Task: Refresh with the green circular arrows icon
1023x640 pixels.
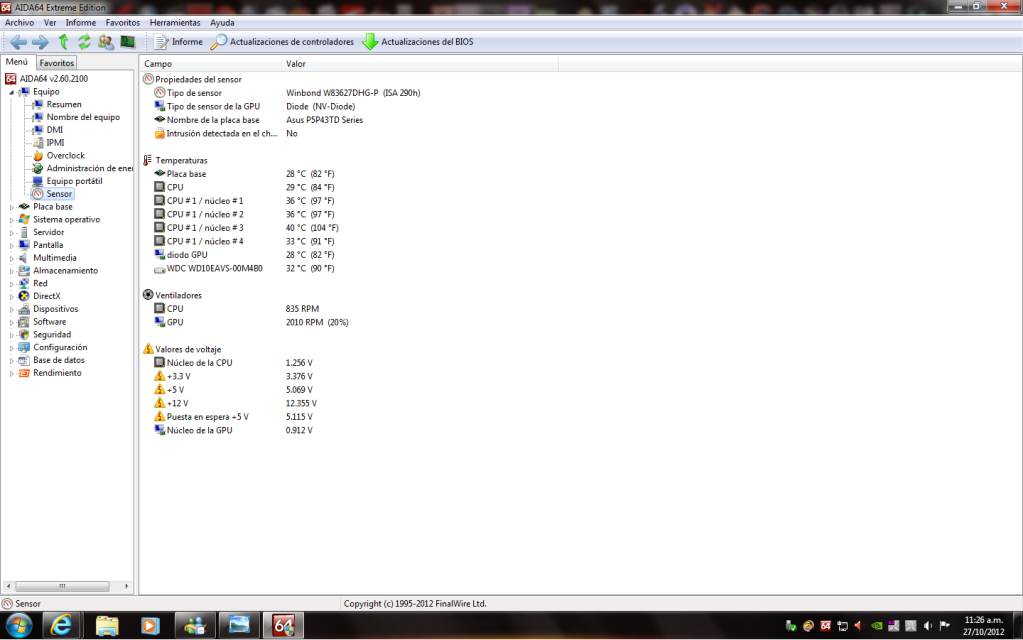Action: (x=84, y=42)
